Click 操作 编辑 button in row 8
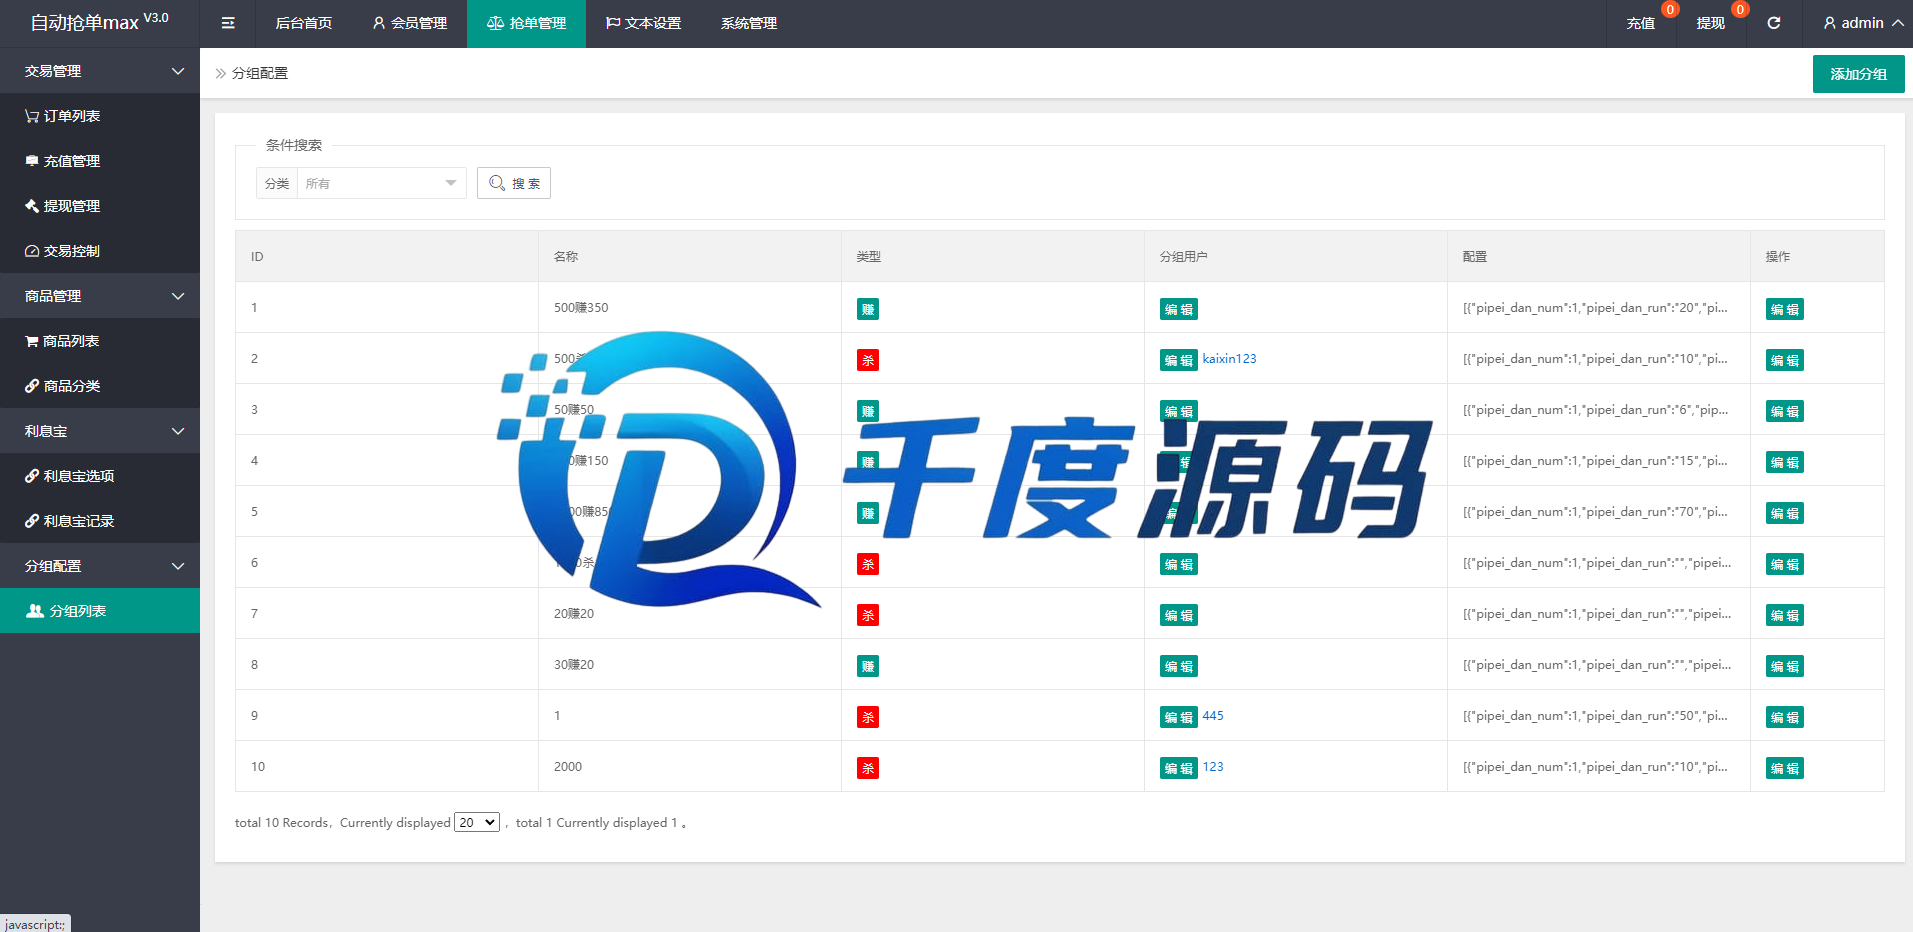Viewport: 1913px width, 932px height. pos(1785,666)
